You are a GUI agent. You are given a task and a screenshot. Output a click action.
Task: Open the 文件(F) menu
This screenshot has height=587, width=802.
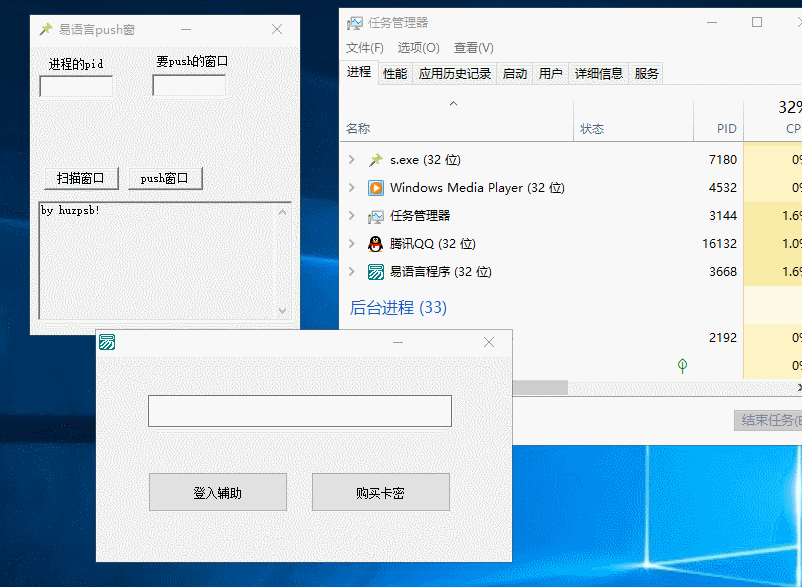coord(365,48)
